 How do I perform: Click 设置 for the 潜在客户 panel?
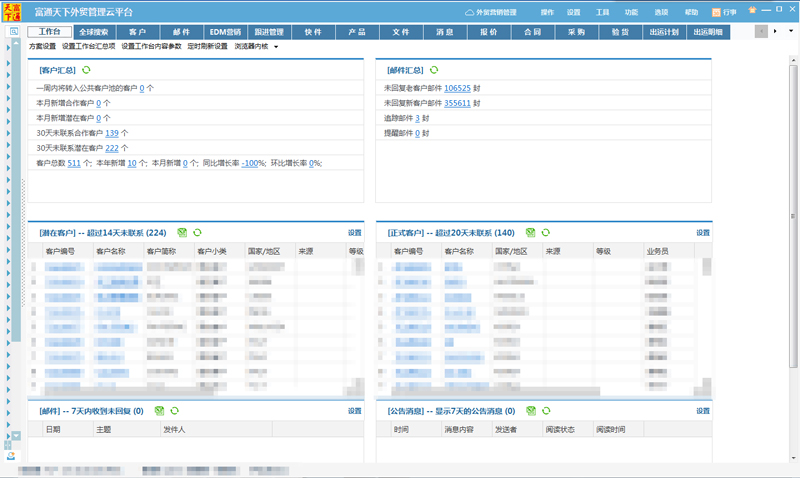354,232
